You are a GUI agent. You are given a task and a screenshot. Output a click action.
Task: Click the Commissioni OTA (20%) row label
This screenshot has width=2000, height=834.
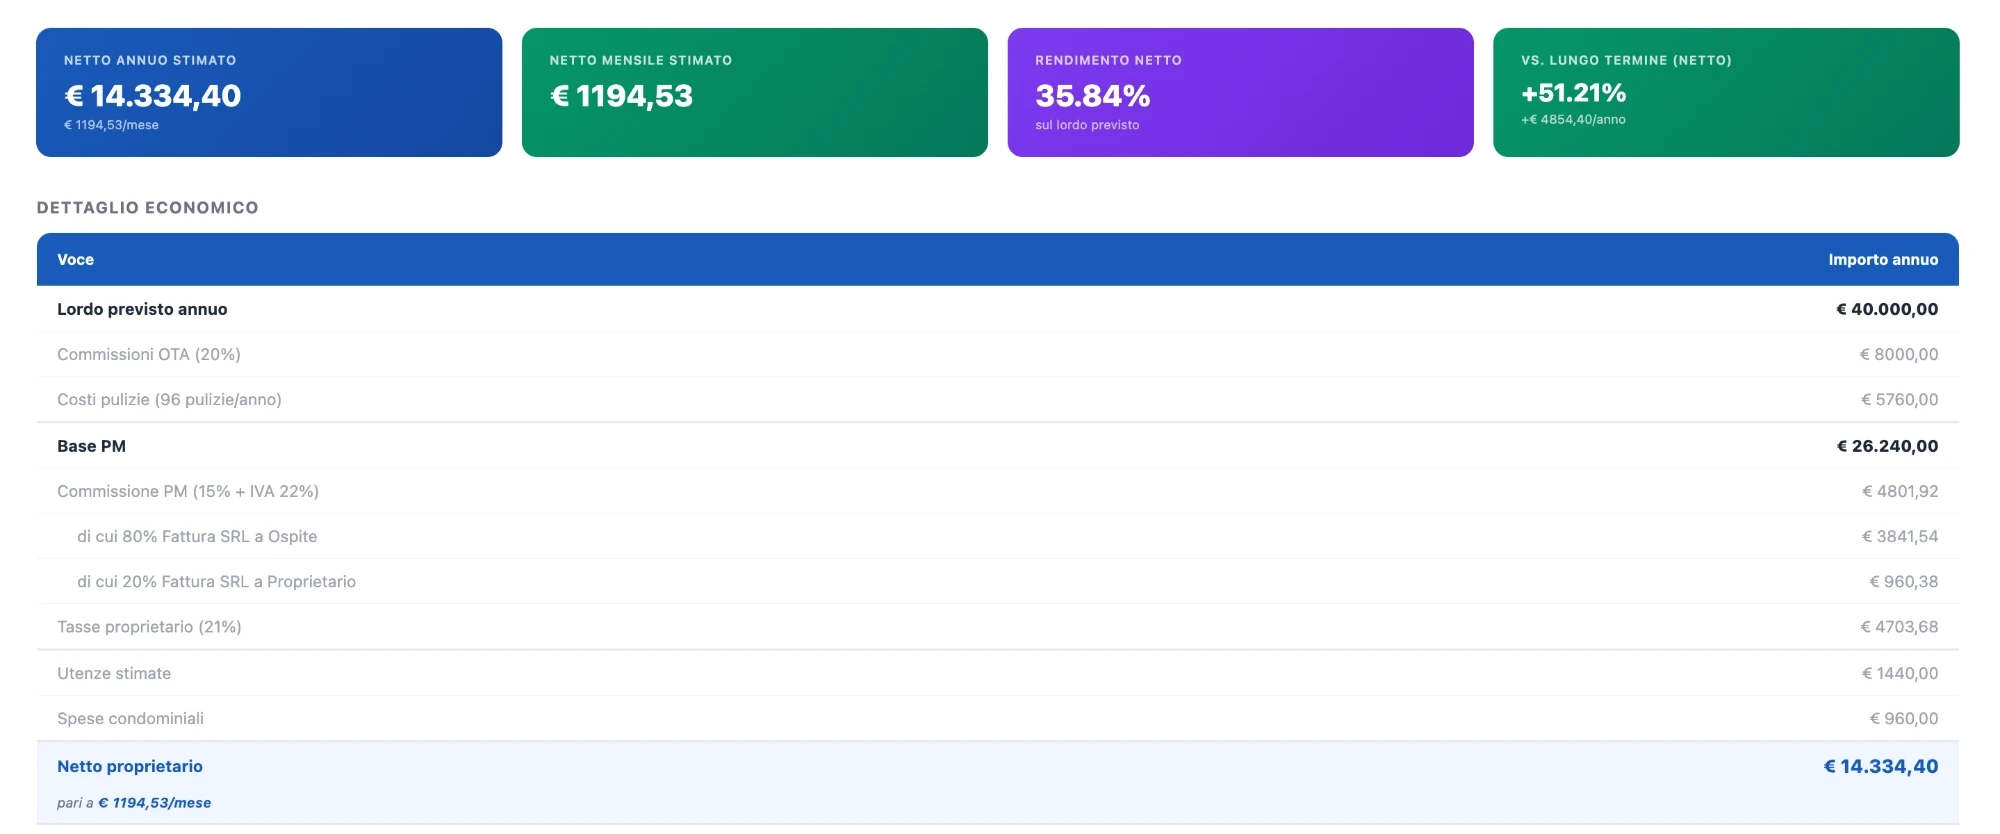pos(149,354)
